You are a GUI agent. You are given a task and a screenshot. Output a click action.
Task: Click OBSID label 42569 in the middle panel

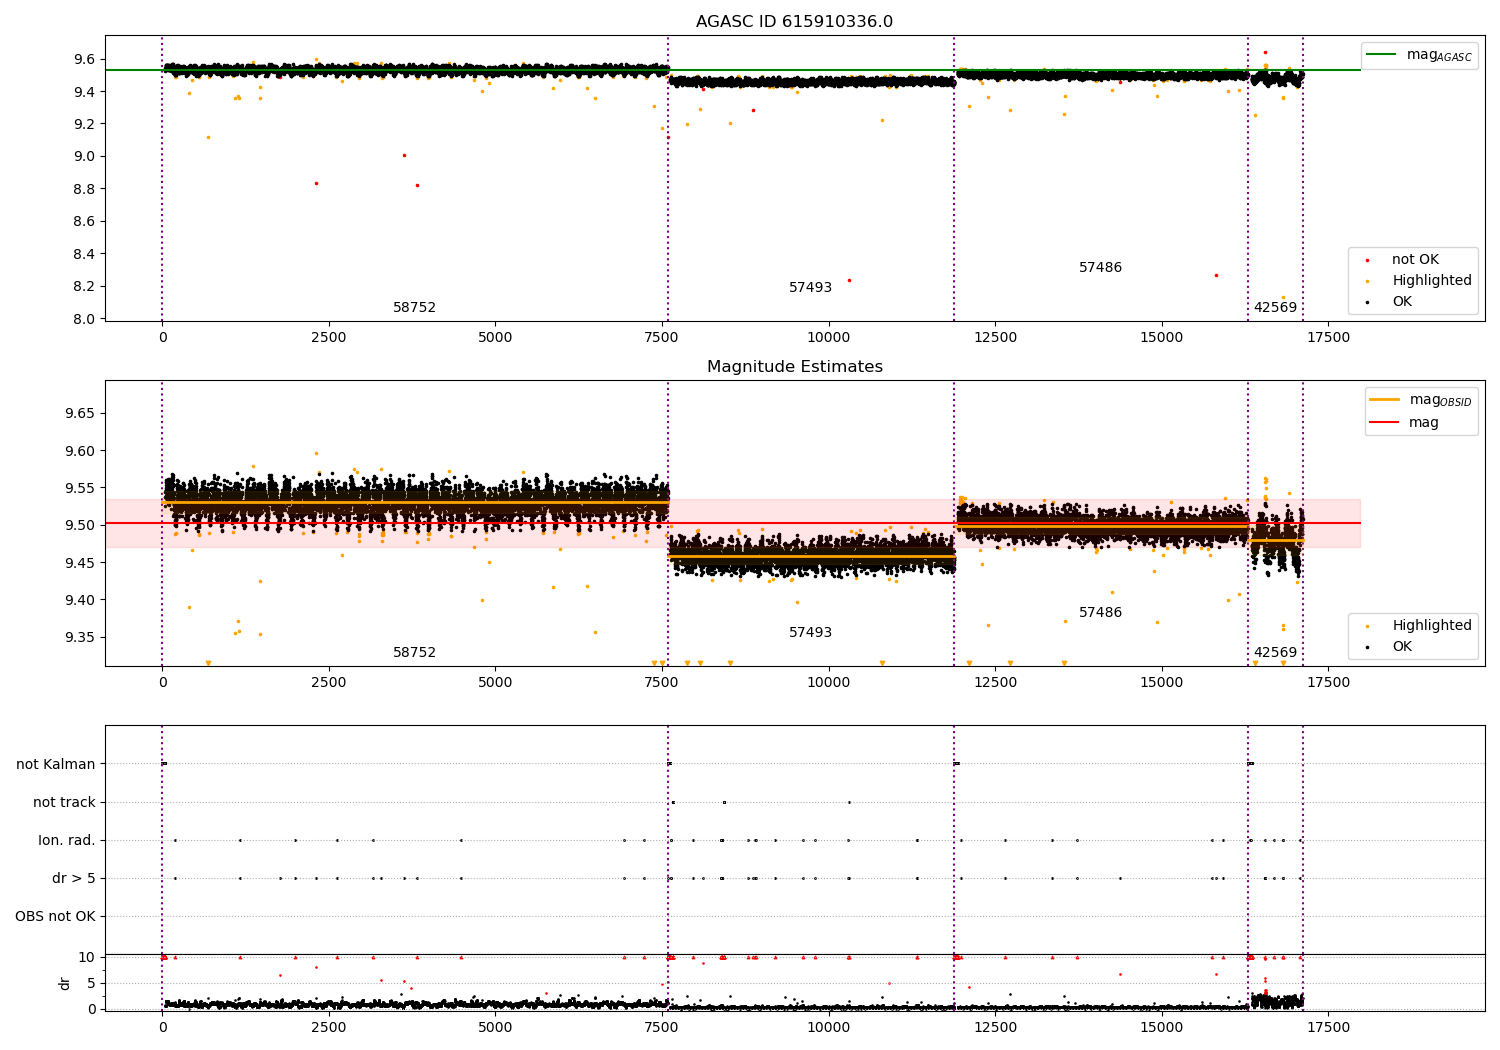(1275, 653)
